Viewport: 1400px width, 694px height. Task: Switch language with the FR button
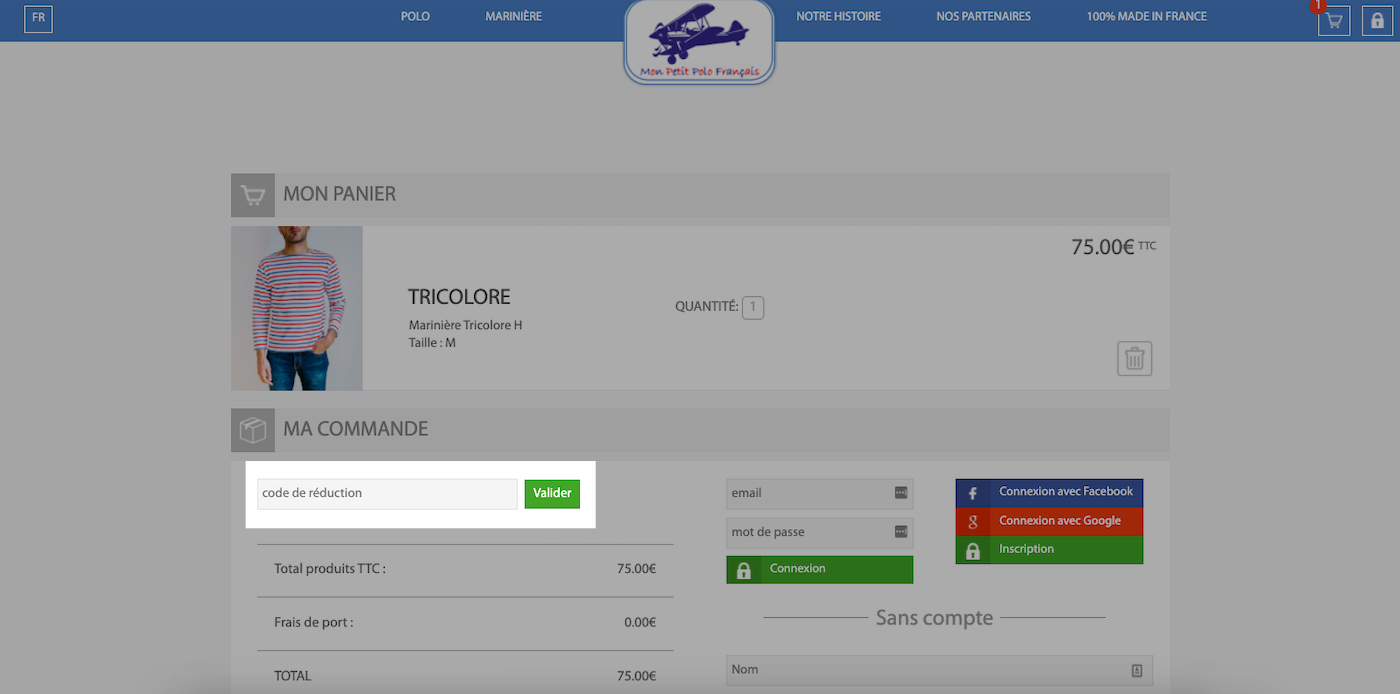pos(38,18)
